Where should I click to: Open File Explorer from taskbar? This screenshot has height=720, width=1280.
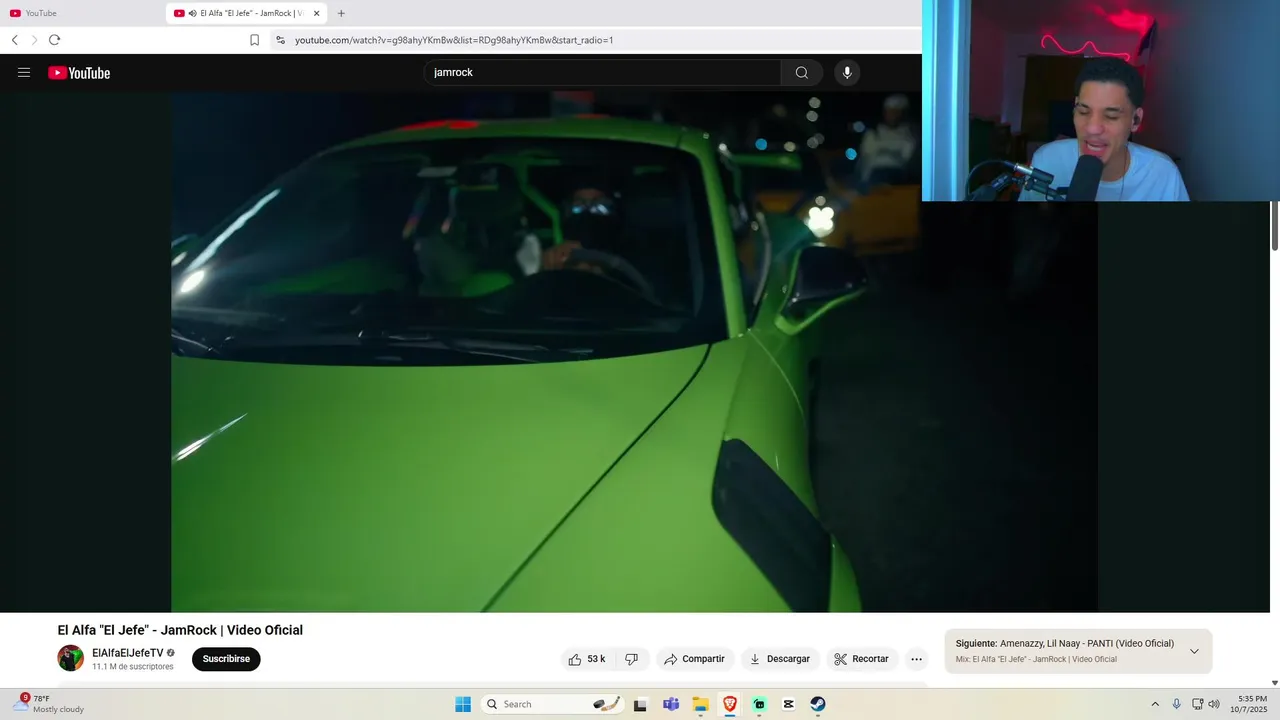tap(701, 704)
